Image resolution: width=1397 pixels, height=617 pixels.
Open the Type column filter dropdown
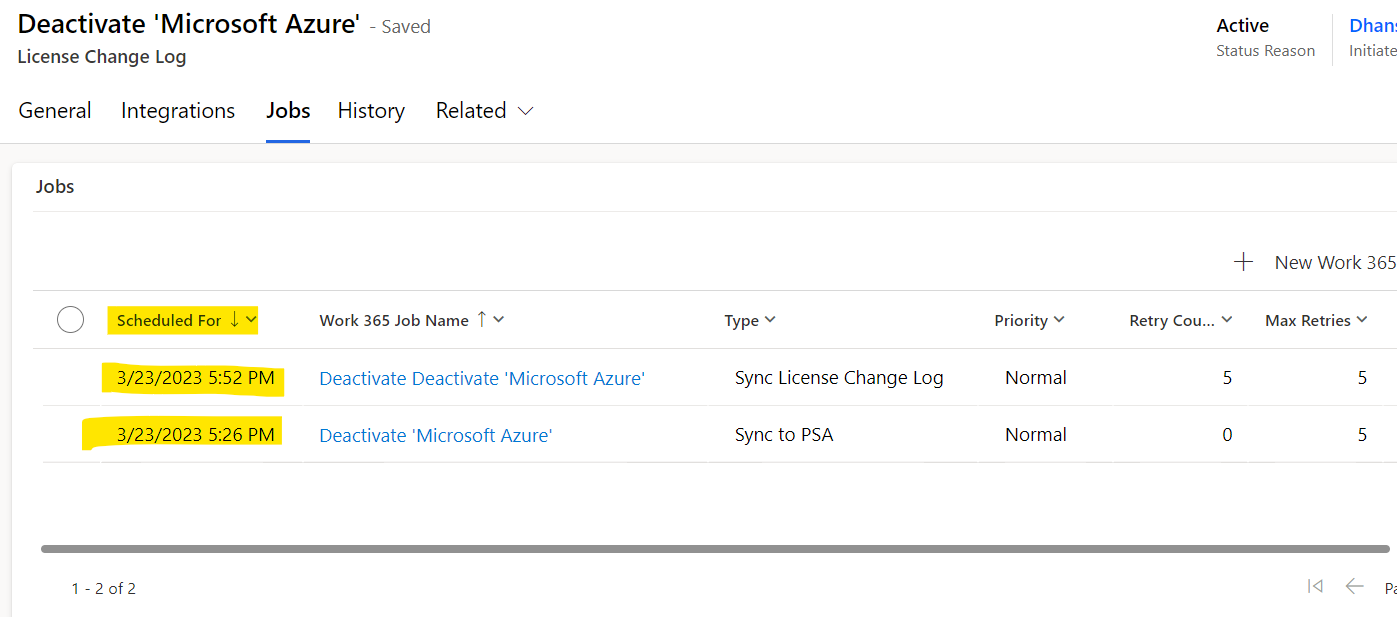coord(770,320)
